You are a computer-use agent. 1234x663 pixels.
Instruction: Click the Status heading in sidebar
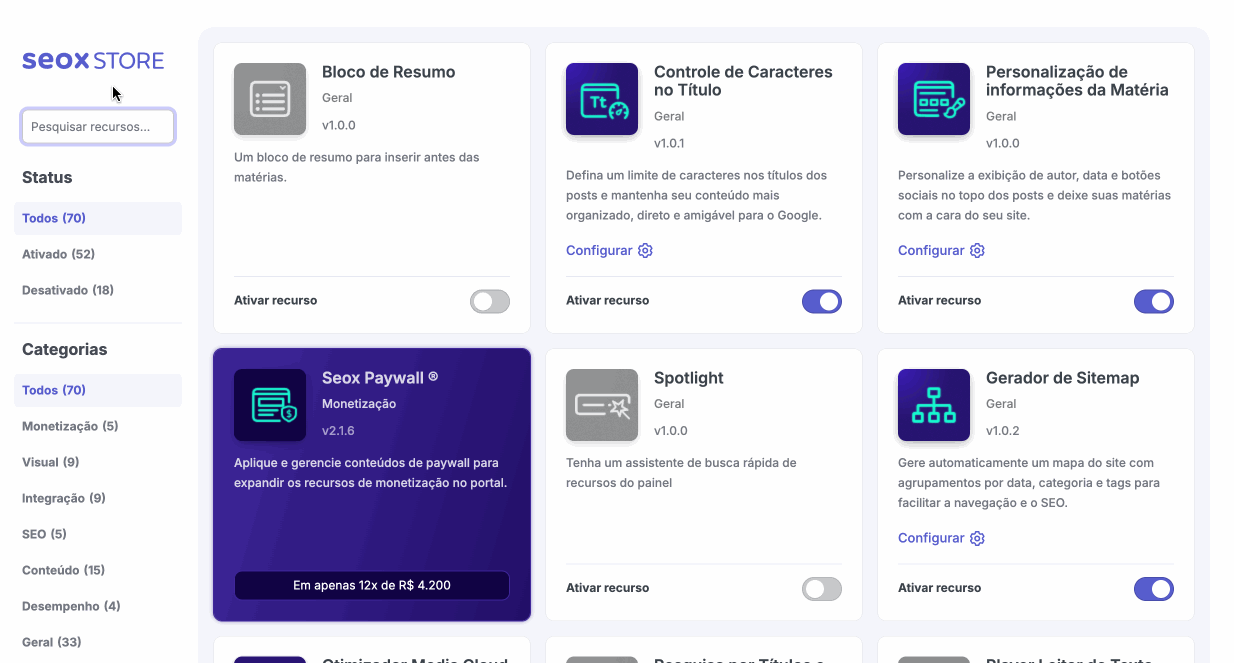(x=47, y=177)
